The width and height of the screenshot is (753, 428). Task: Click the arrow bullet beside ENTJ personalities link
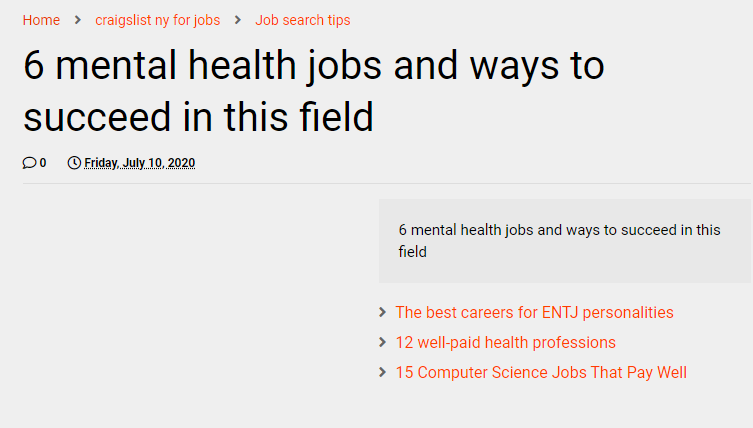tap(382, 312)
